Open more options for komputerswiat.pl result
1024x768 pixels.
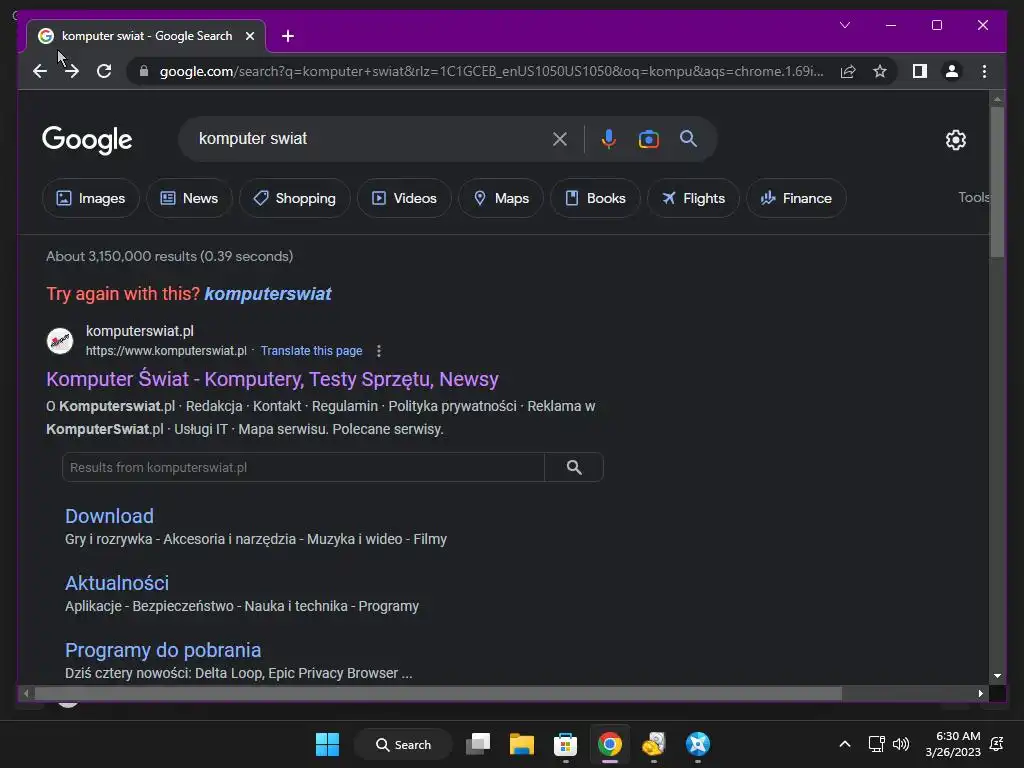379,351
